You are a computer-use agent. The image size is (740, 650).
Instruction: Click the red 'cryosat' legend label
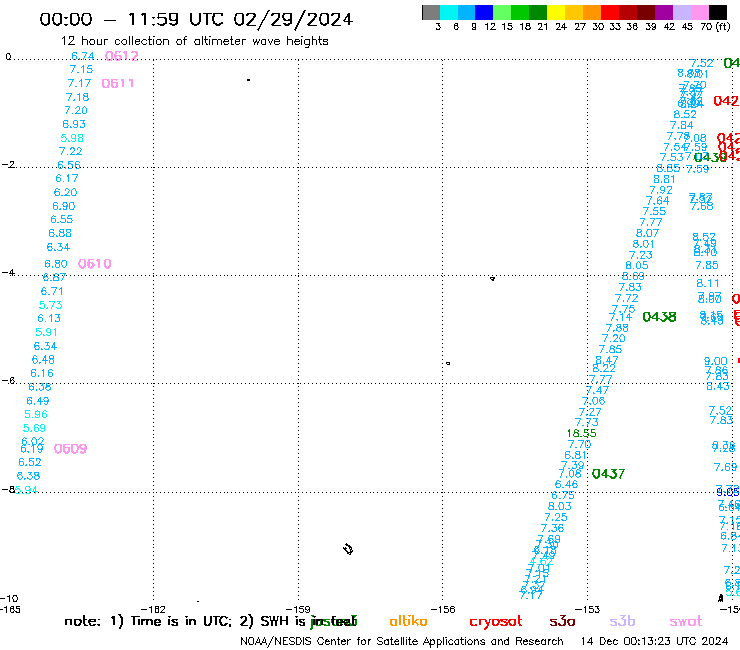click(496, 622)
